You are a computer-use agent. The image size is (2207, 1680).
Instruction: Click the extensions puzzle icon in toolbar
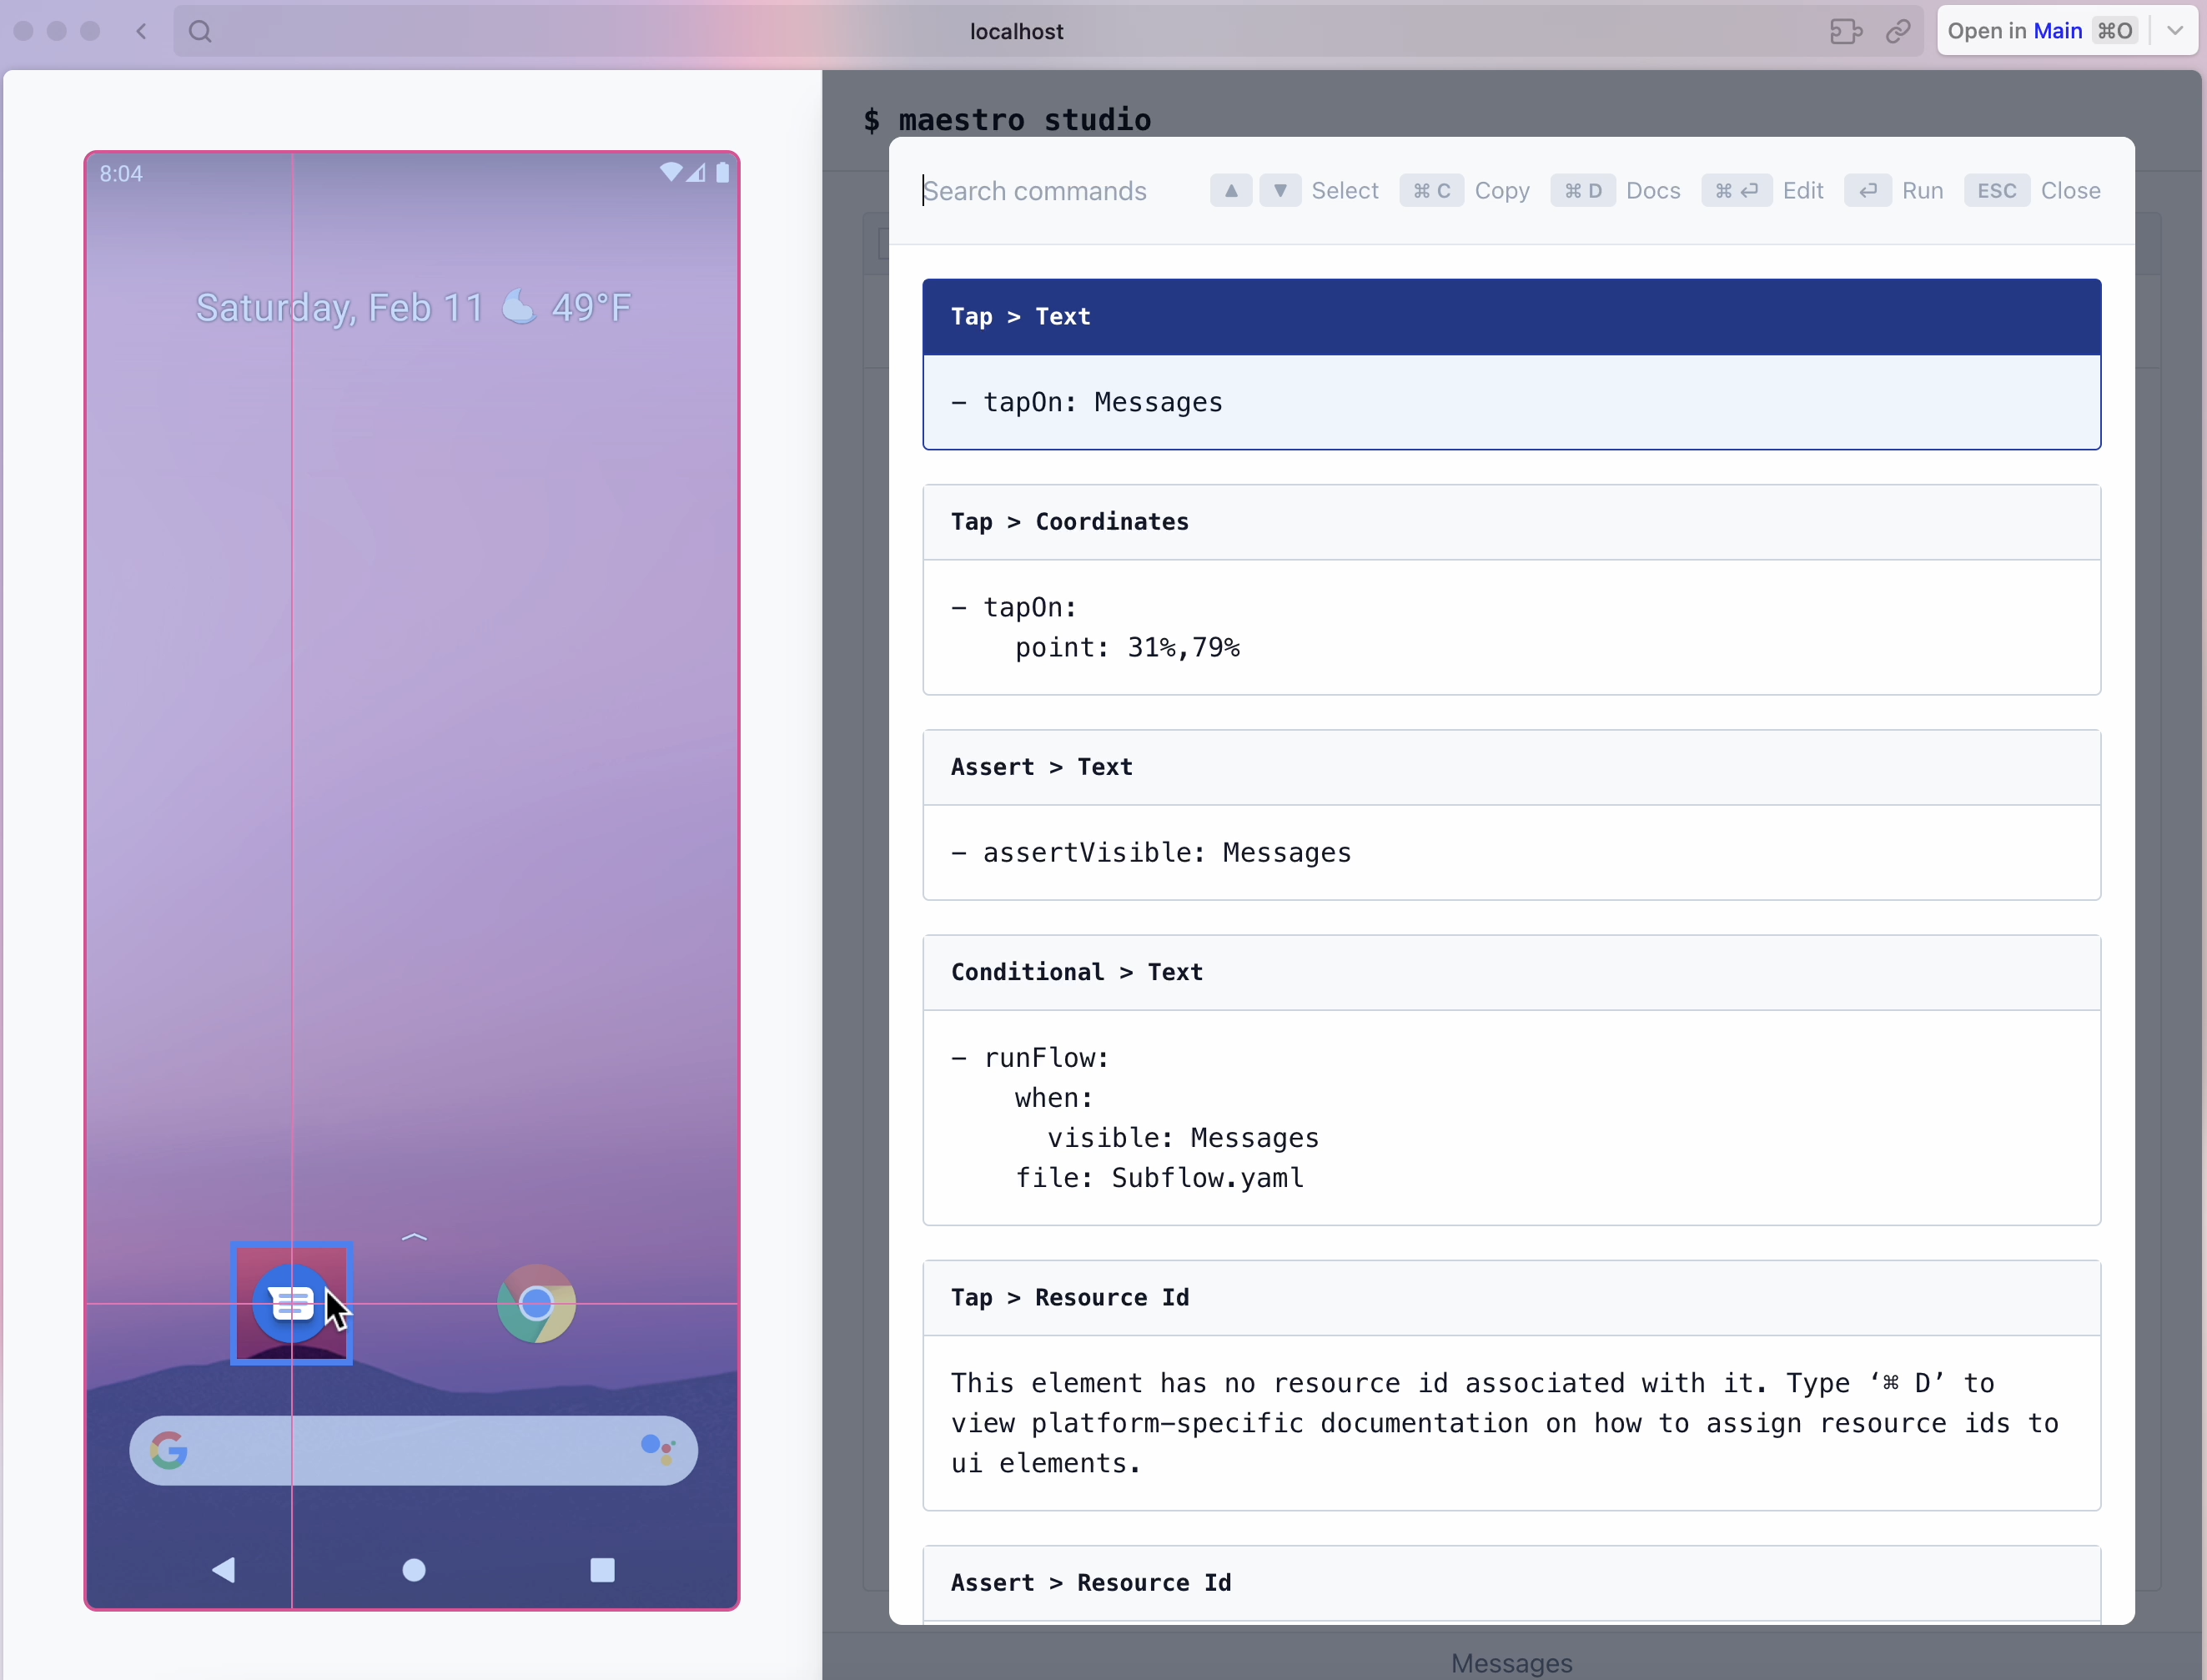point(1845,31)
